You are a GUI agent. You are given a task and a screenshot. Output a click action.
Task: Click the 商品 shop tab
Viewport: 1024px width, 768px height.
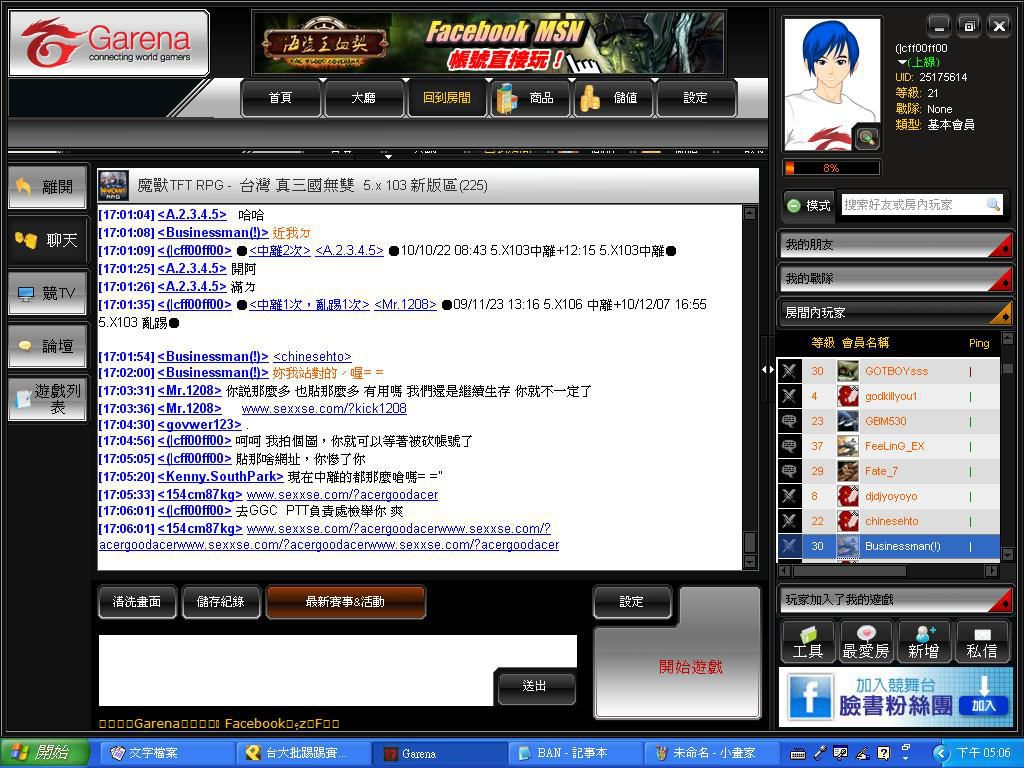coord(530,98)
